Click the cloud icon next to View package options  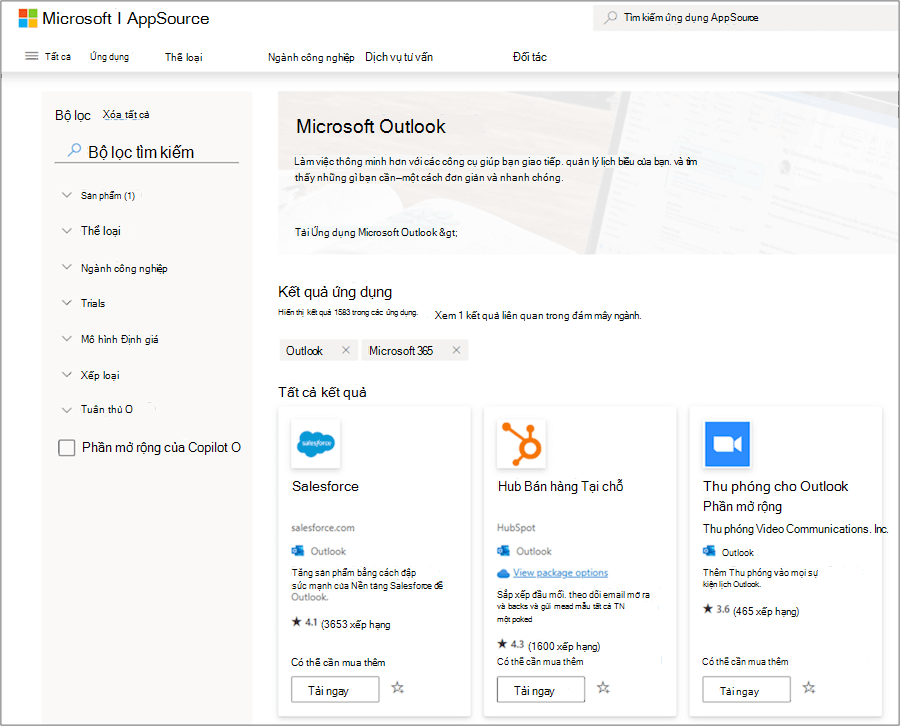pos(503,573)
